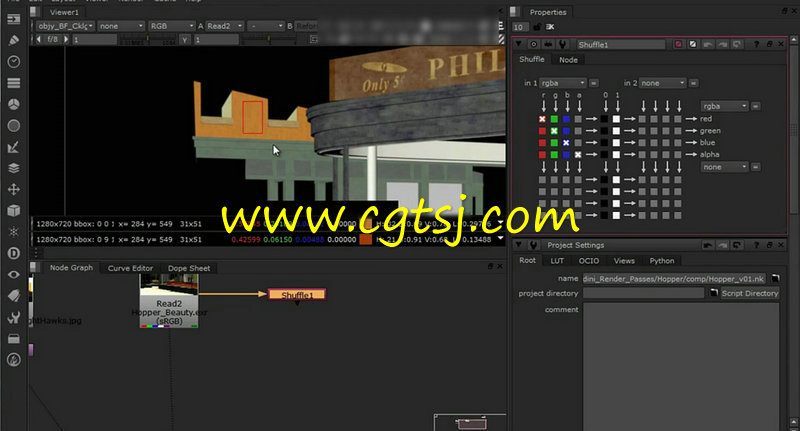Open the Other nodes menu
Image resolution: width=800 pixels, height=431 pixels.
[x=14, y=339]
